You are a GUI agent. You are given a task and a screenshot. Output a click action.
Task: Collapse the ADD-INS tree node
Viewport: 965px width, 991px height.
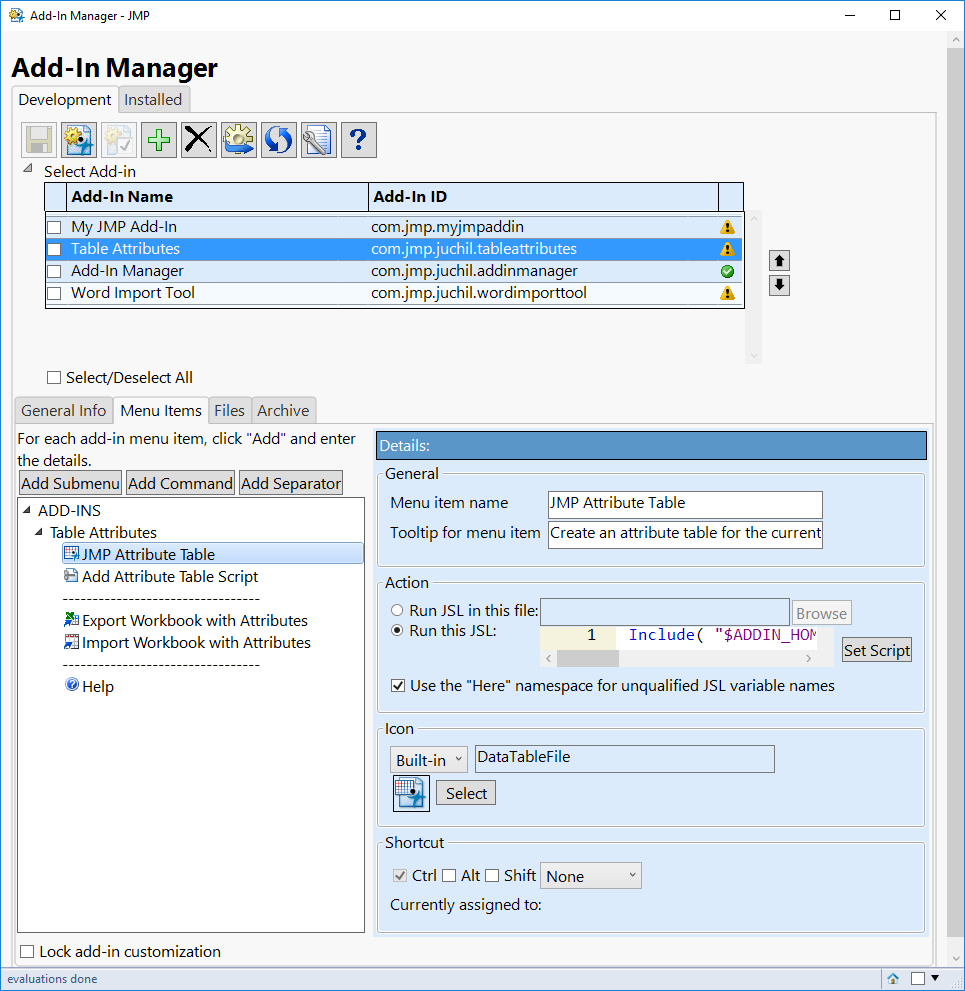(x=27, y=509)
